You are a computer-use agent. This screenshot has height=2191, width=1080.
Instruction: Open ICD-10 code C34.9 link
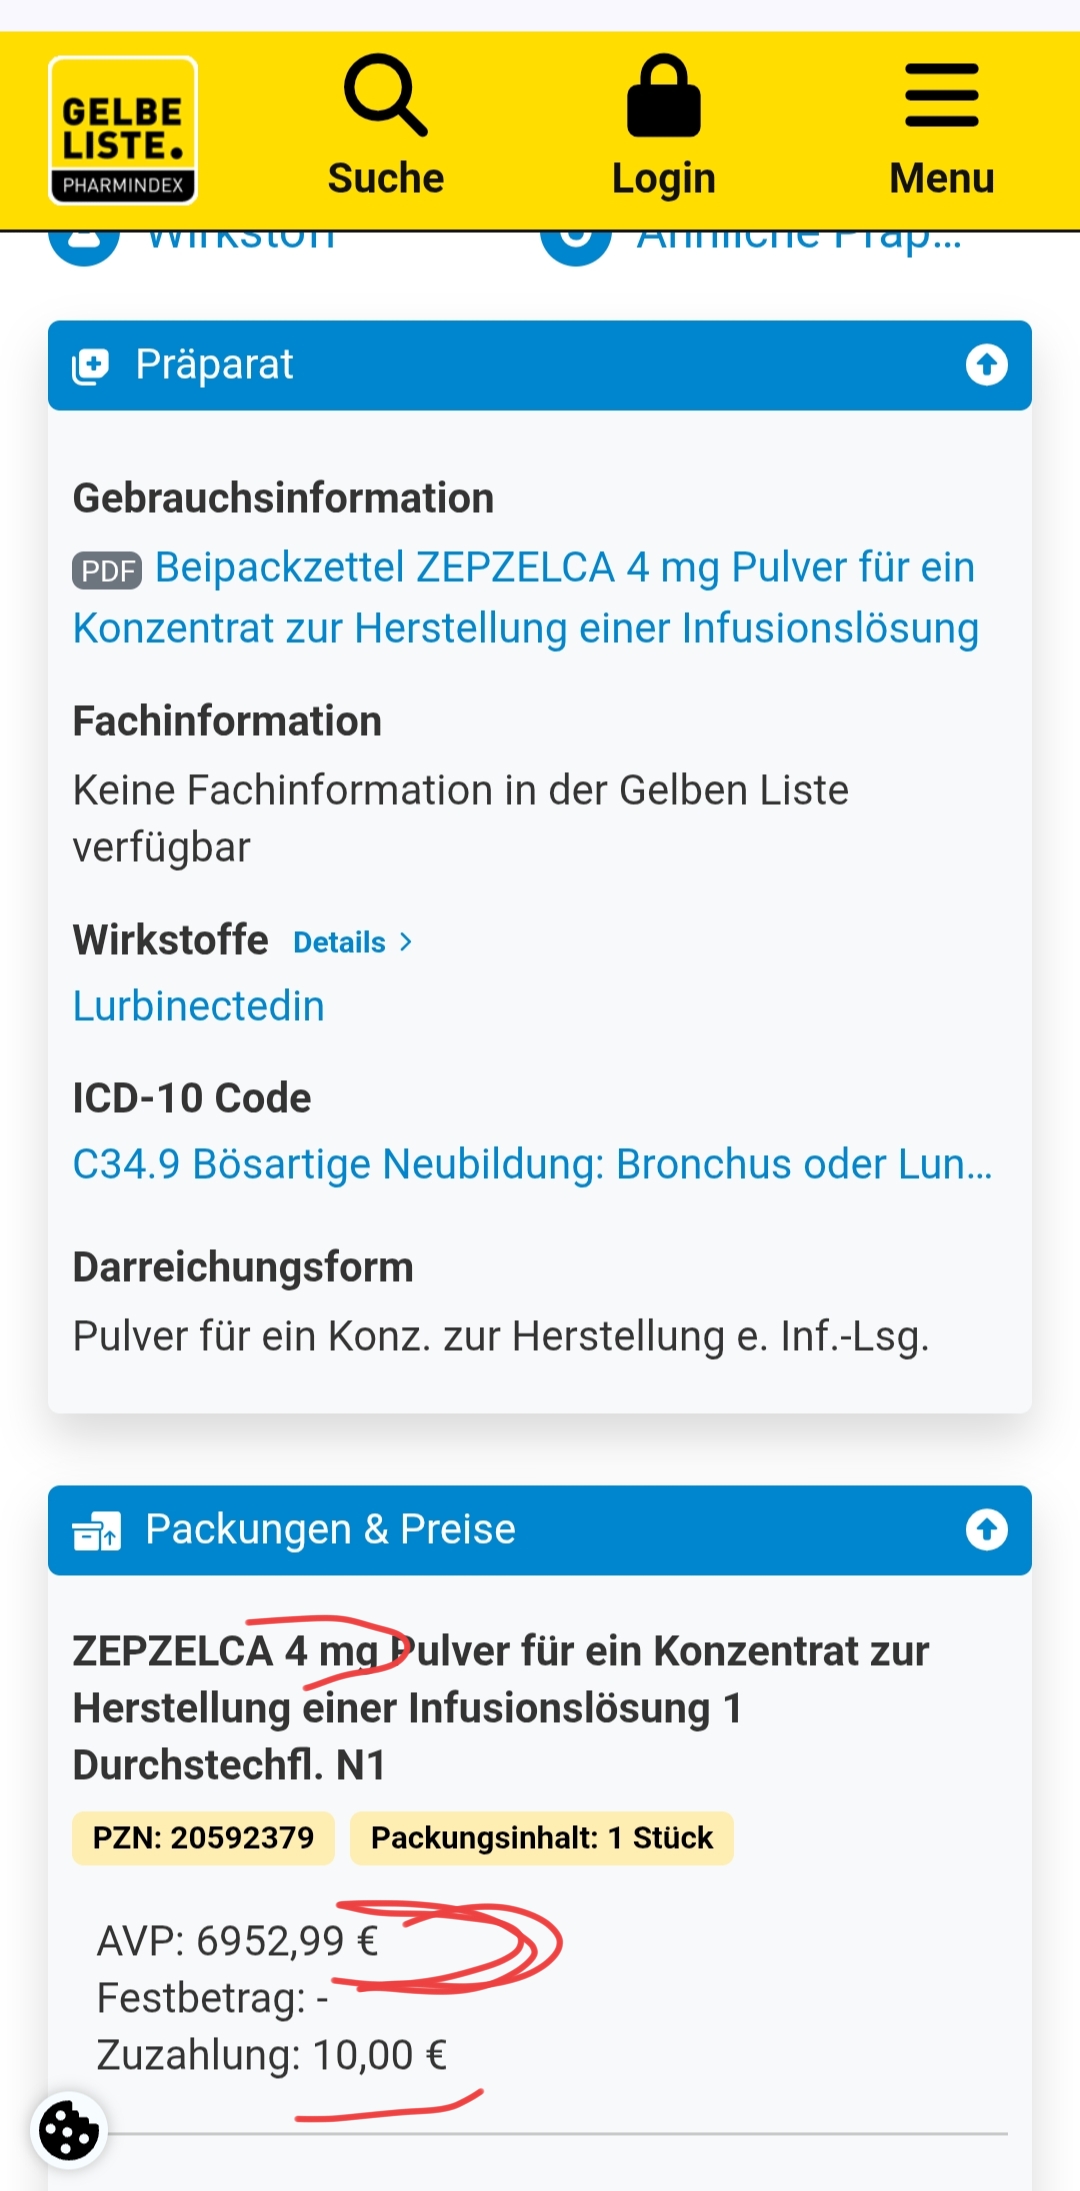533,1164
